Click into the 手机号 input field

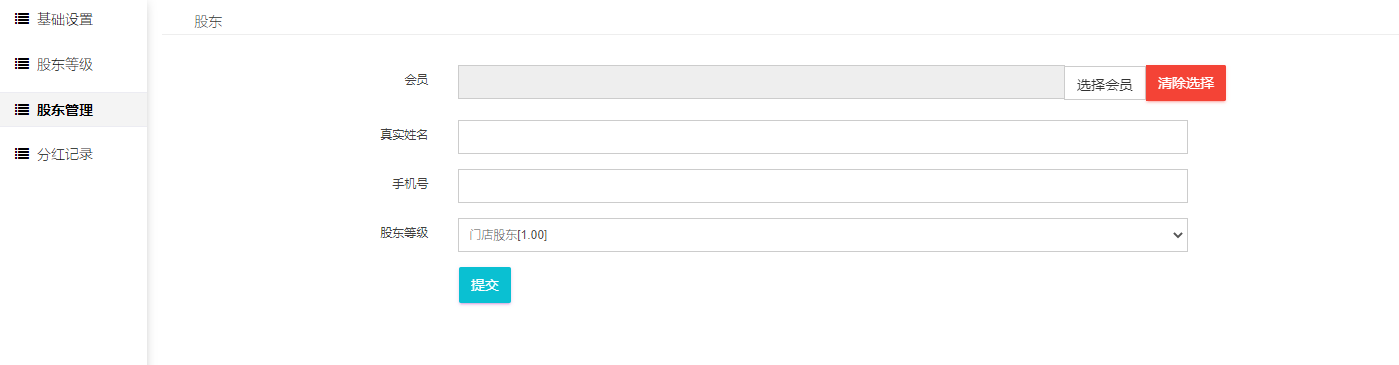click(x=822, y=186)
